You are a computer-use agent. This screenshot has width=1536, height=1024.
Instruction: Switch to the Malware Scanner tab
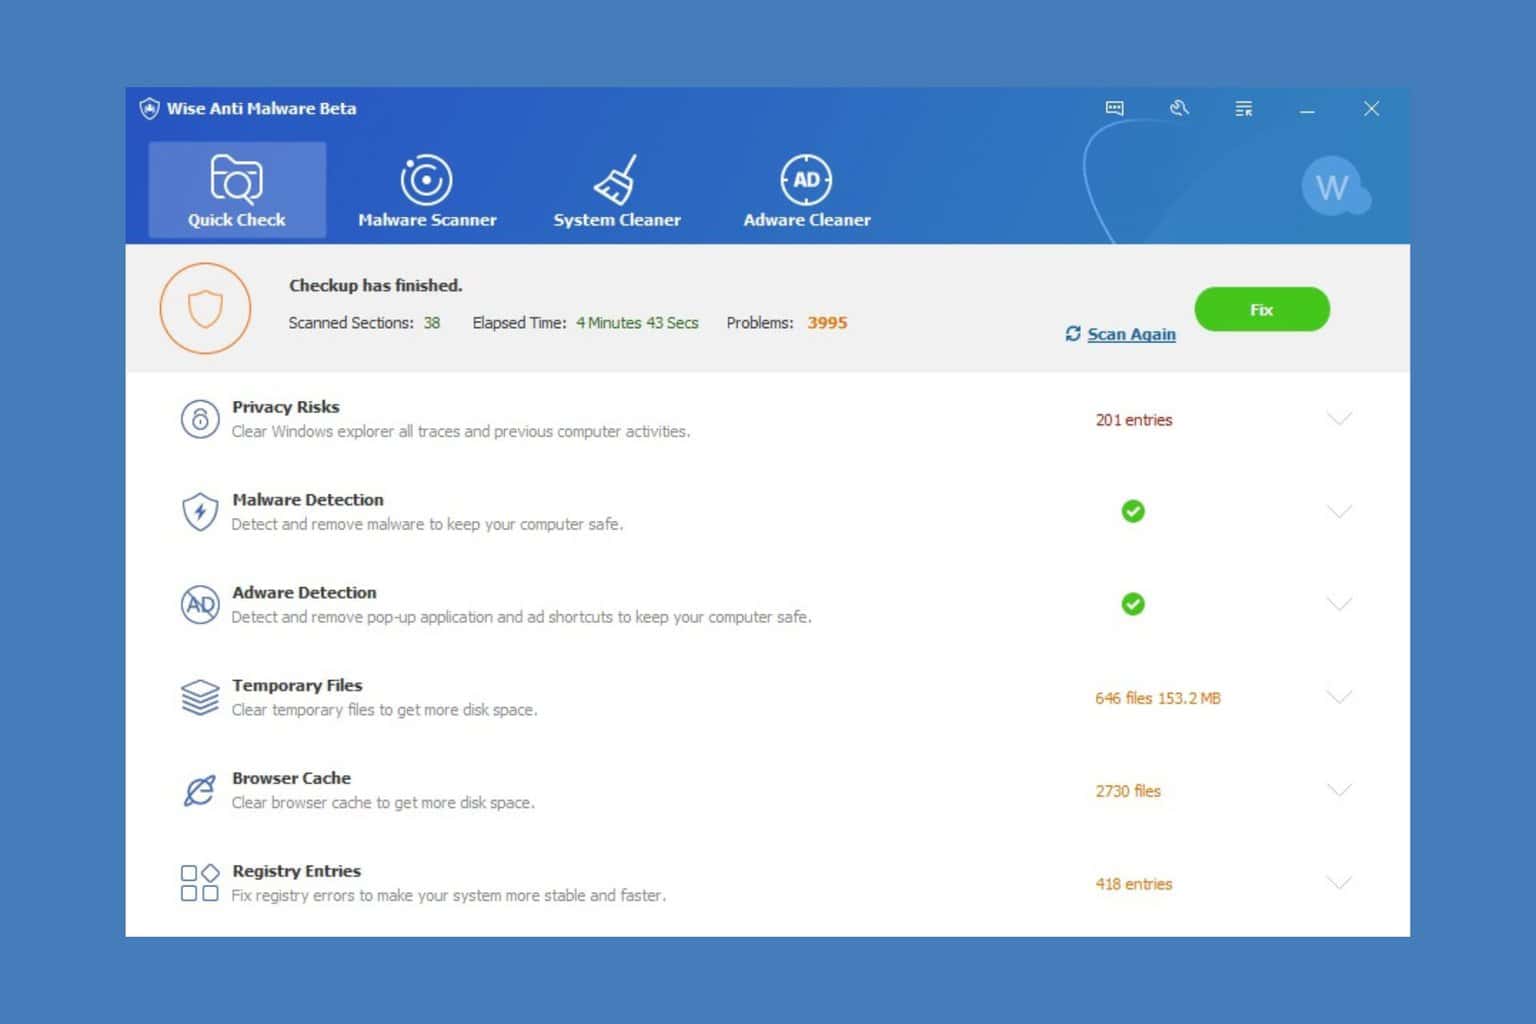coord(427,190)
